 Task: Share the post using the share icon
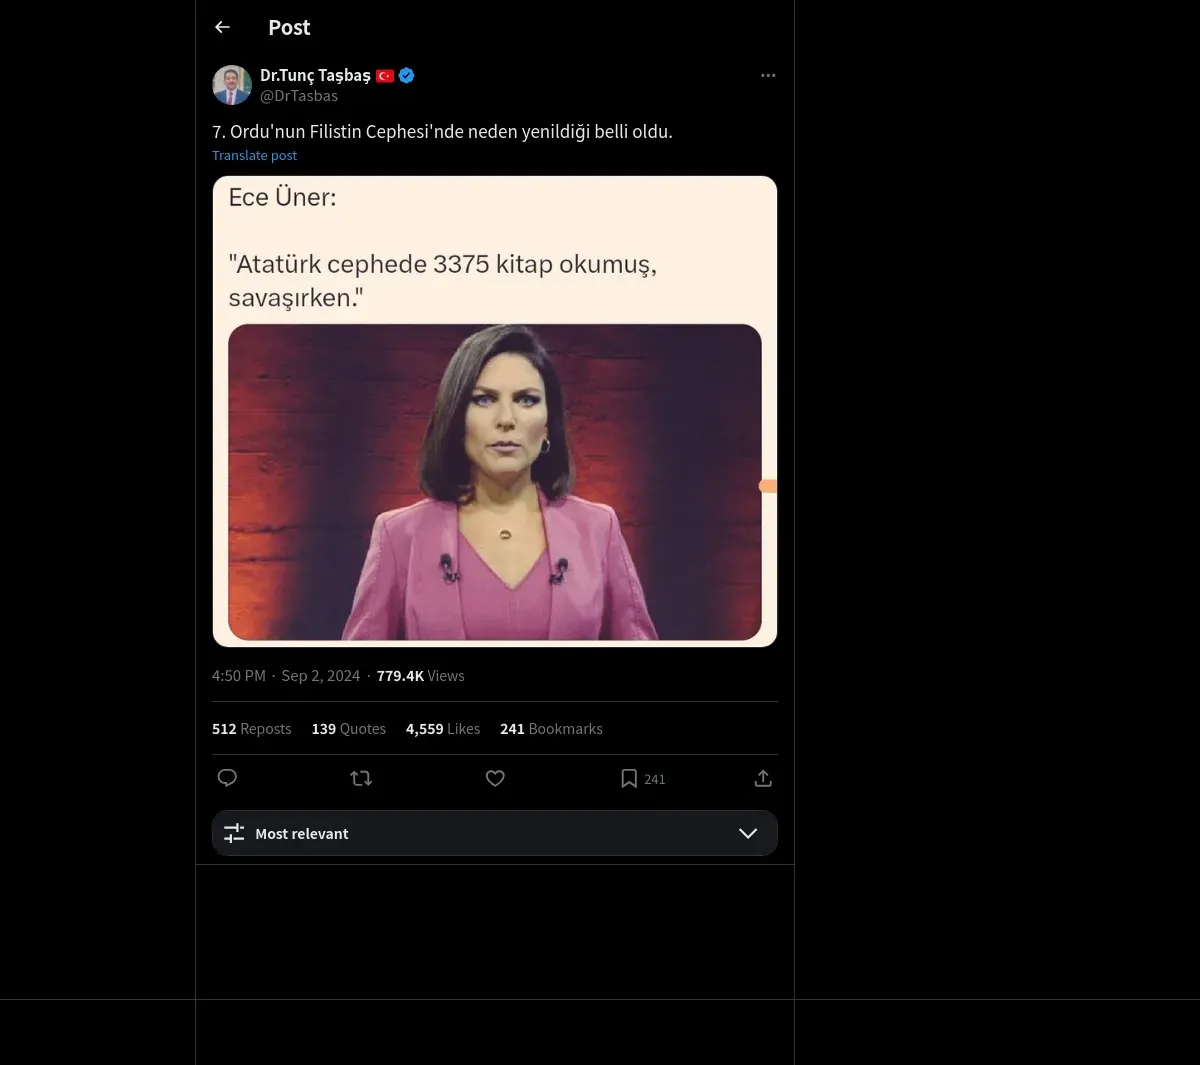pos(763,778)
